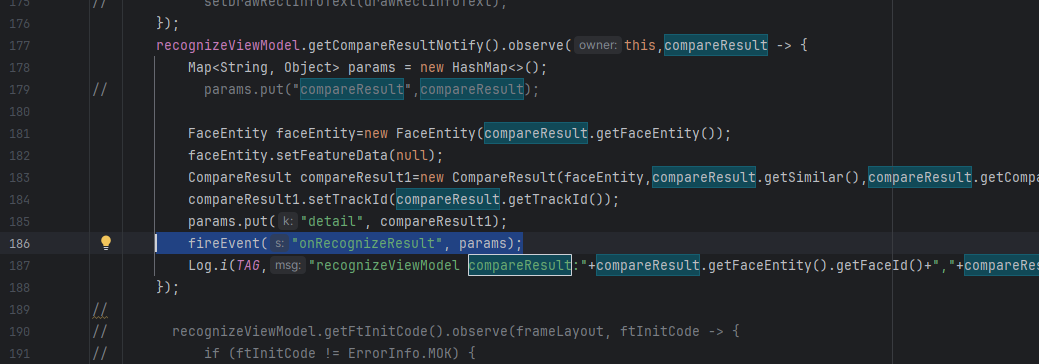Select line number 181 in the gutter
The image size is (1039, 364).
click(x=21, y=133)
